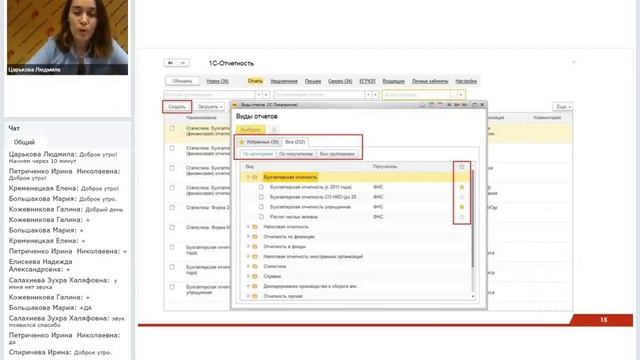Screen dimensions: 640x360
Task: Open the Загрузить dropdown
Action: click(210, 107)
